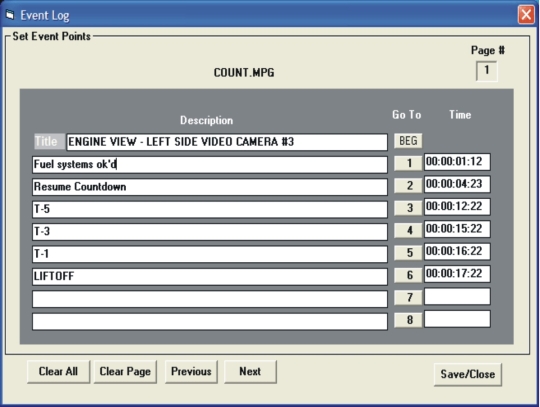This screenshot has width=540, height=407.
Task: Go to event point 5
Action: click(x=408, y=252)
